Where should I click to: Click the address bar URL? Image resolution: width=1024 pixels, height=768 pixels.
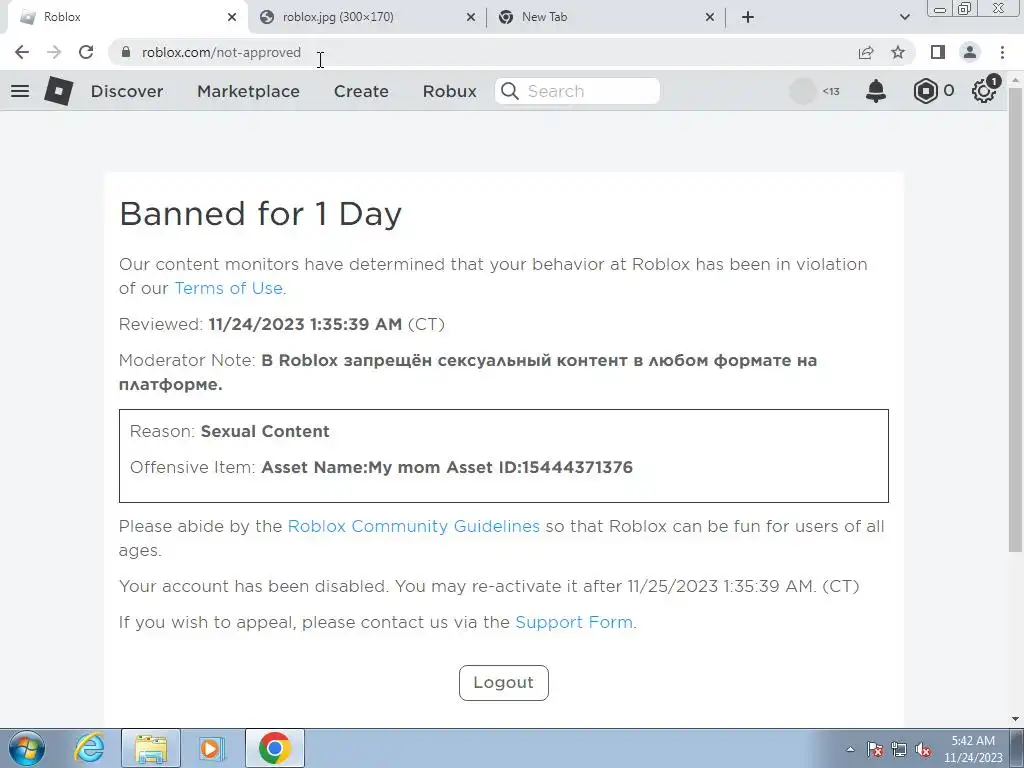coord(221,52)
